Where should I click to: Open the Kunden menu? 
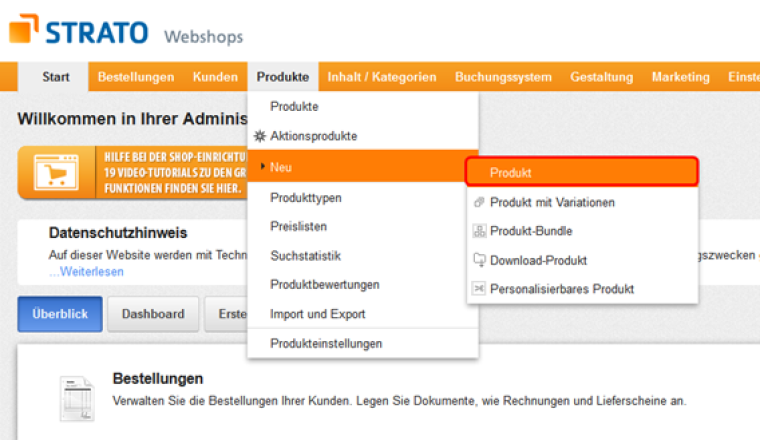(x=215, y=77)
